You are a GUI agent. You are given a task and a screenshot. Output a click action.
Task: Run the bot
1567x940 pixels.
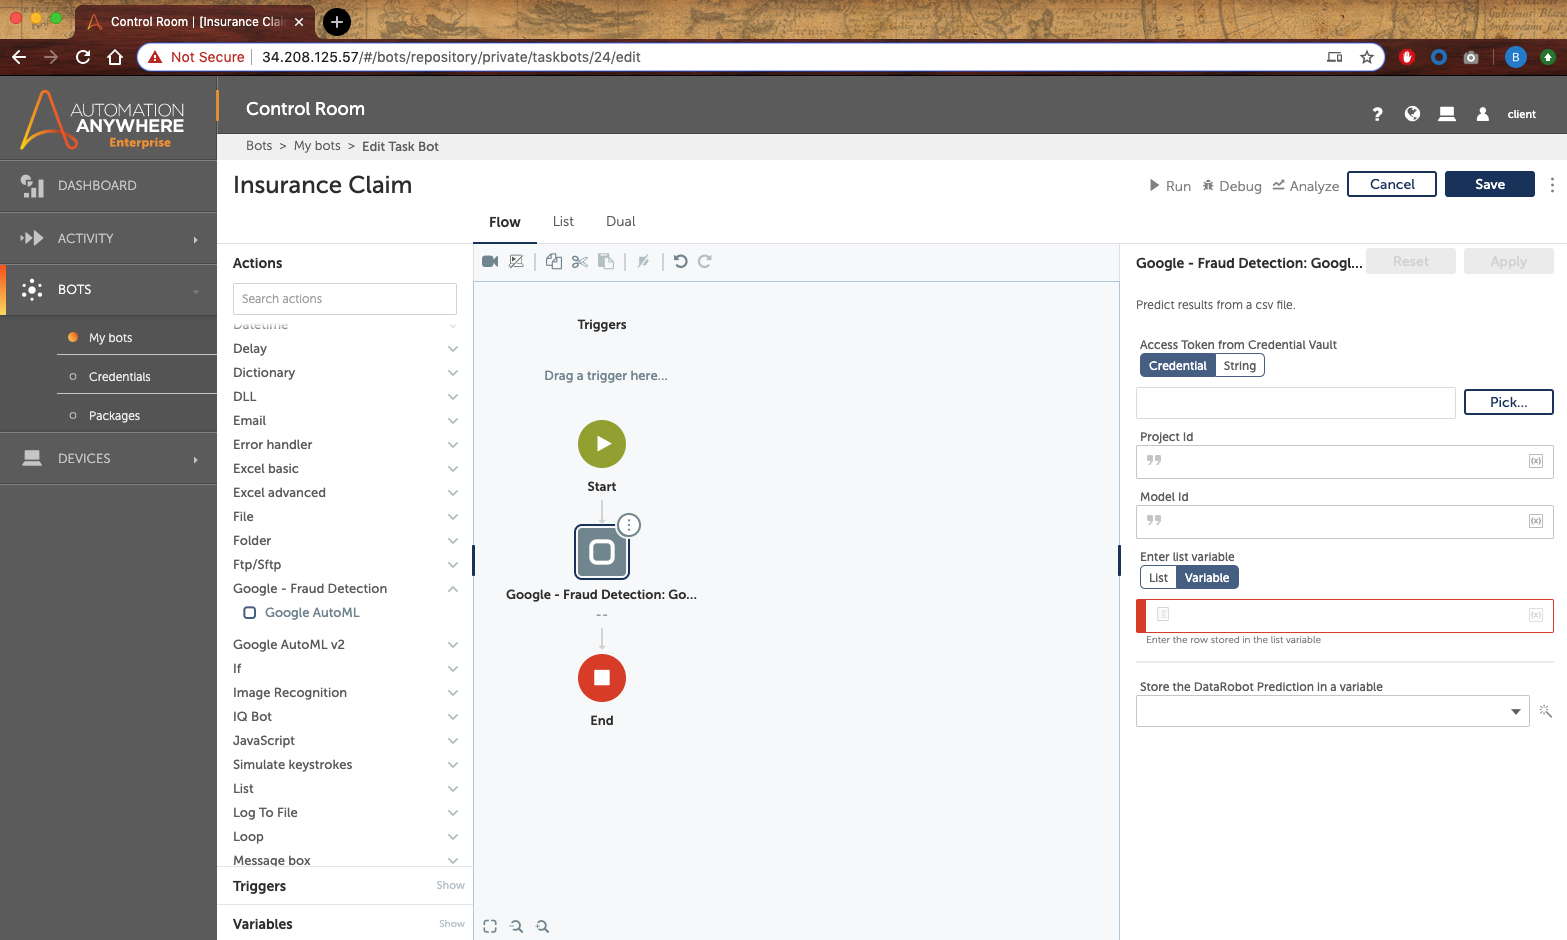[1170, 186]
